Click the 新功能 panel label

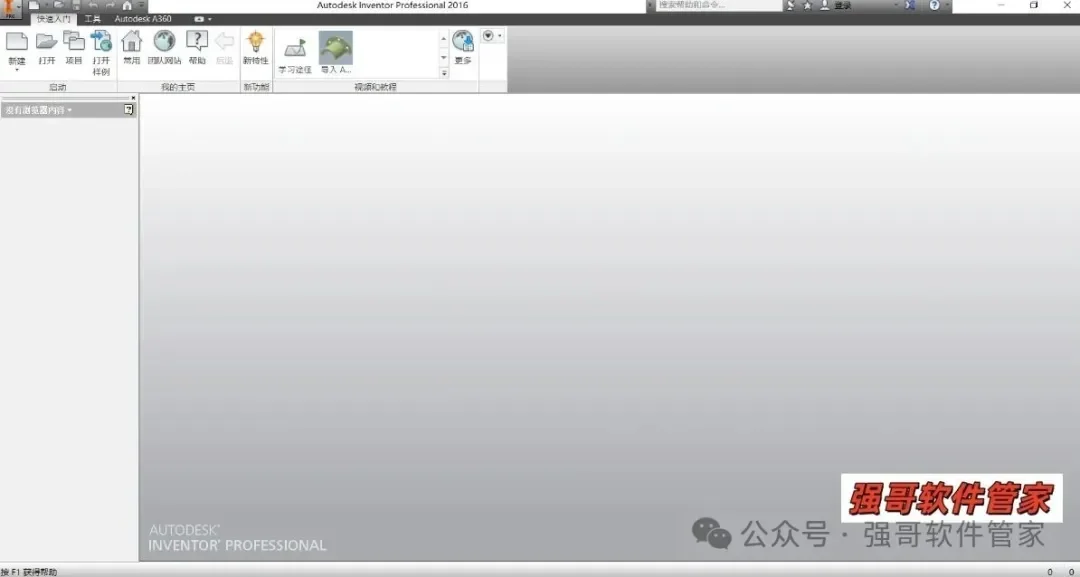[256, 87]
